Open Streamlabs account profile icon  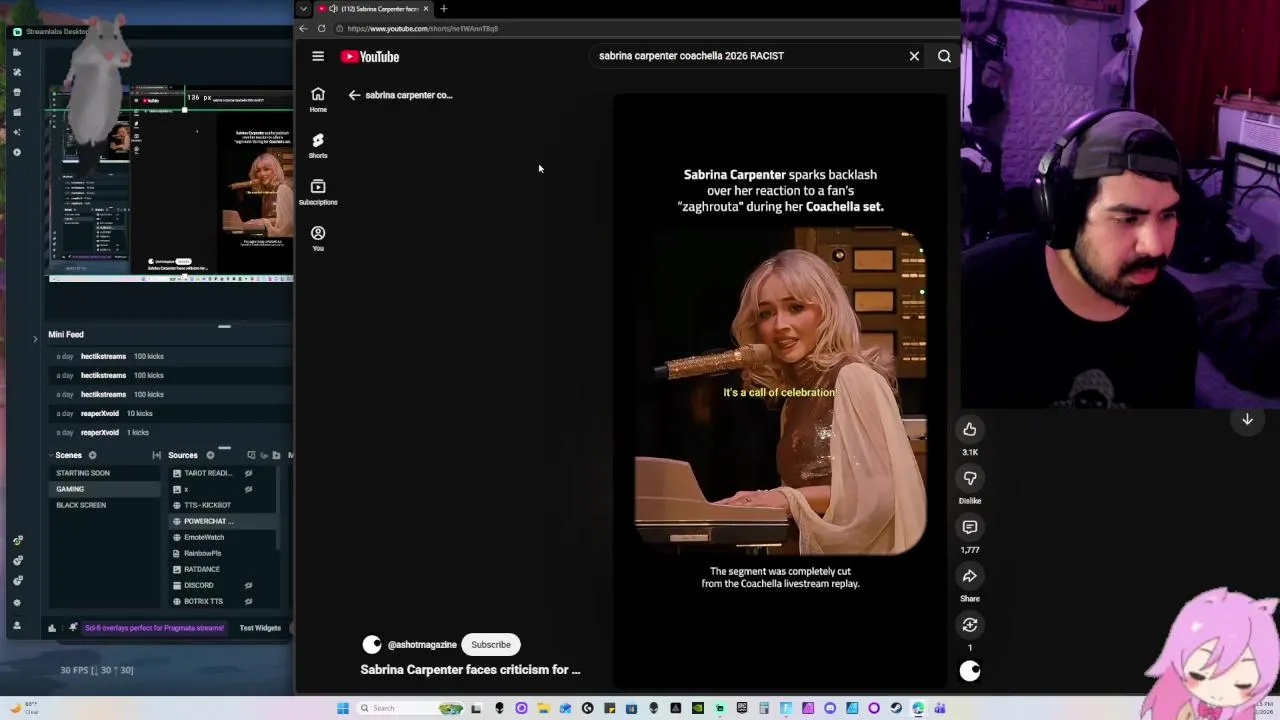pos(17,626)
